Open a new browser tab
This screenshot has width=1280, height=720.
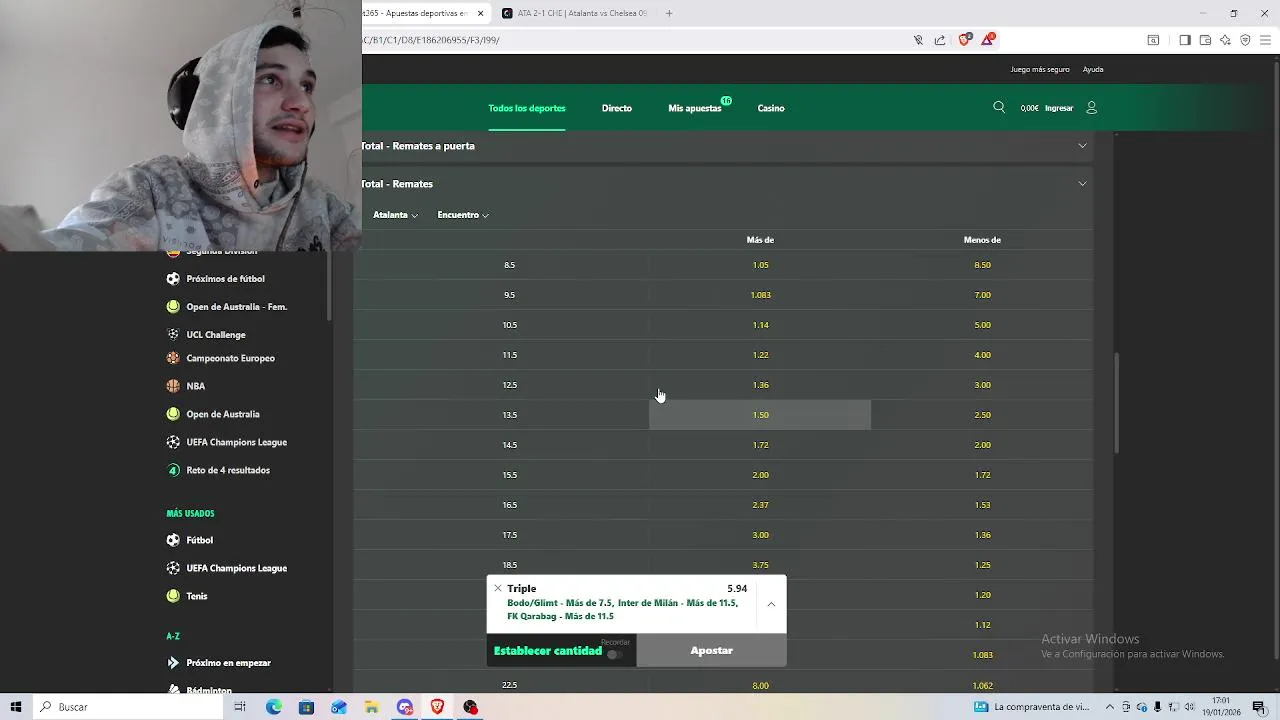(669, 13)
